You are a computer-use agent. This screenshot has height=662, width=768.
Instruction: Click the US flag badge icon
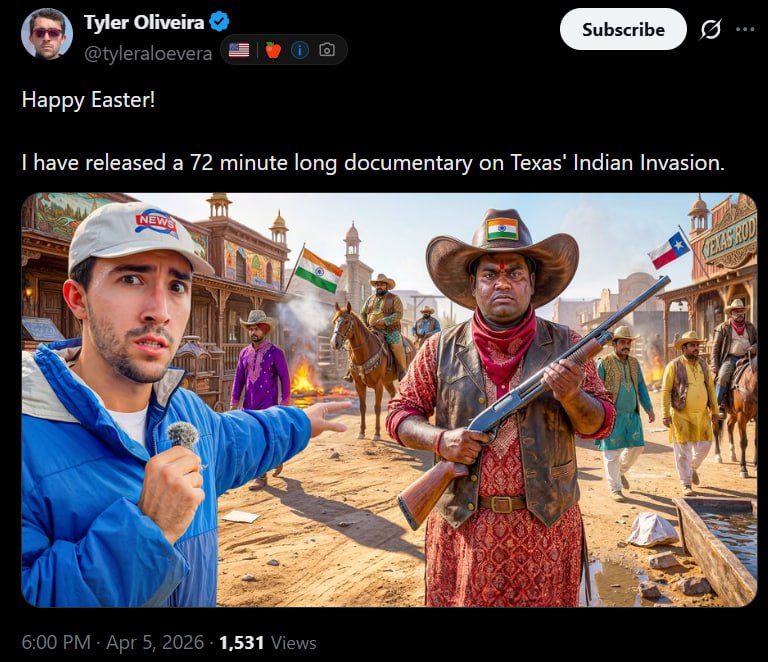(239, 49)
